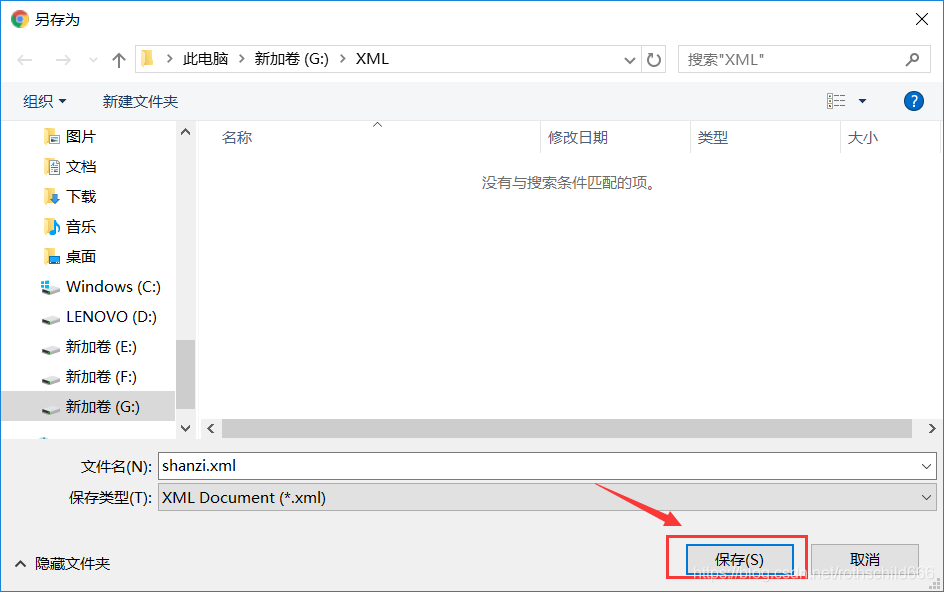Screen dimensions: 944x592
Task: Change view with the view layout icon
Action: (836, 101)
